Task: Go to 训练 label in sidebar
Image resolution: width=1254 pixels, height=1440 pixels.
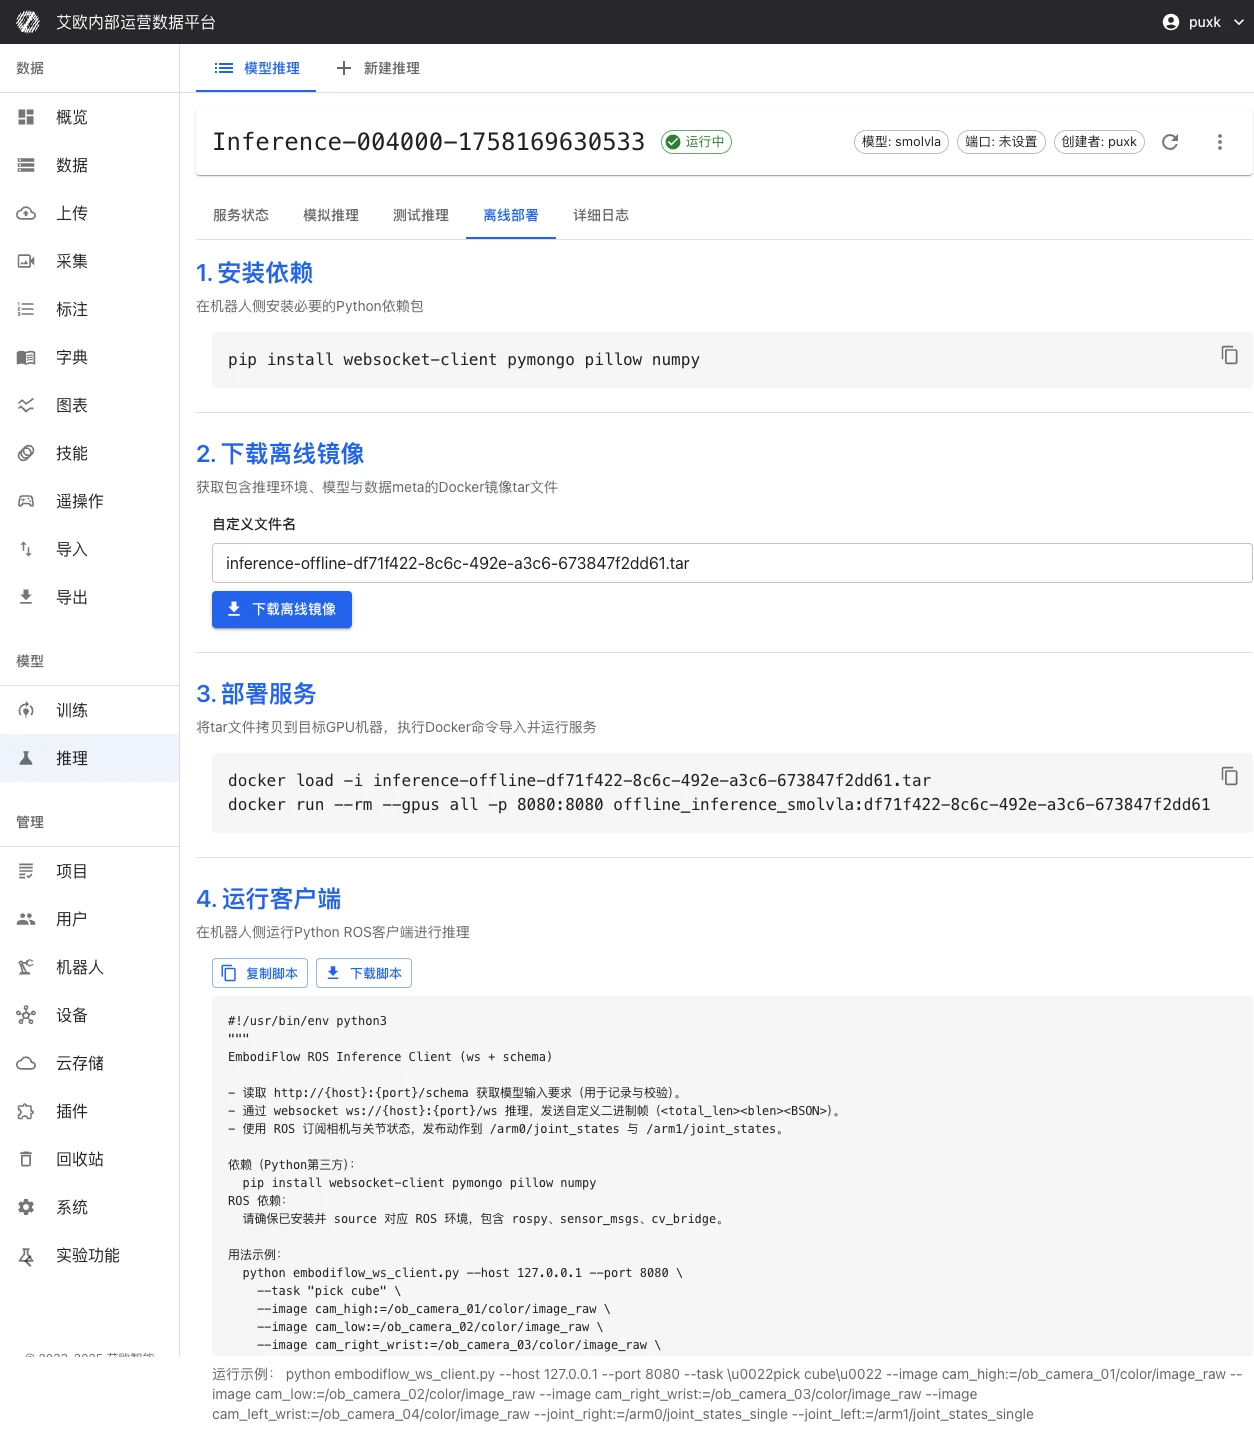Action: pyautogui.click(x=72, y=710)
